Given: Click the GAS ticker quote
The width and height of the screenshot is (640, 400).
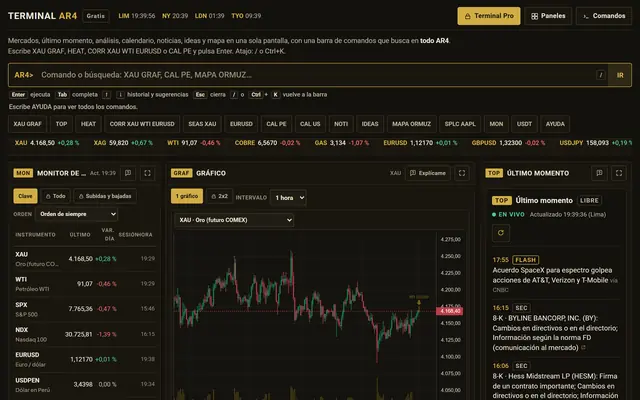Looking at the screenshot, I should tap(342, 143).
